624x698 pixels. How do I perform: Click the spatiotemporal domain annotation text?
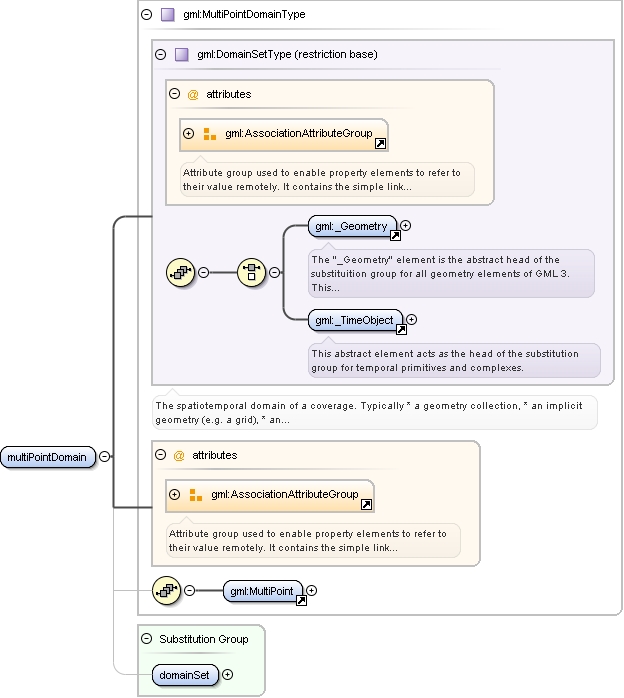pos(369,413)
